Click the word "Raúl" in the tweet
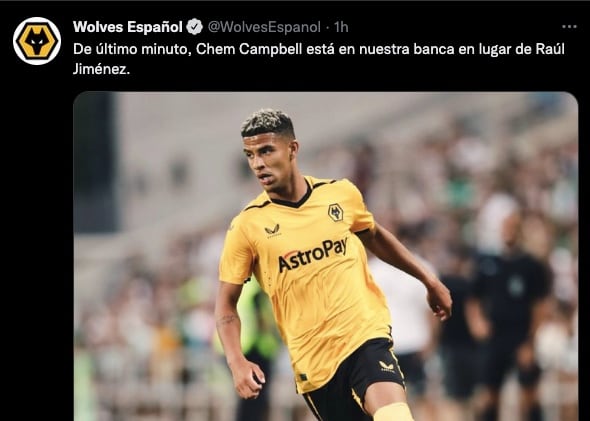This screenshot has width=590, height=421. pos(550,49)
